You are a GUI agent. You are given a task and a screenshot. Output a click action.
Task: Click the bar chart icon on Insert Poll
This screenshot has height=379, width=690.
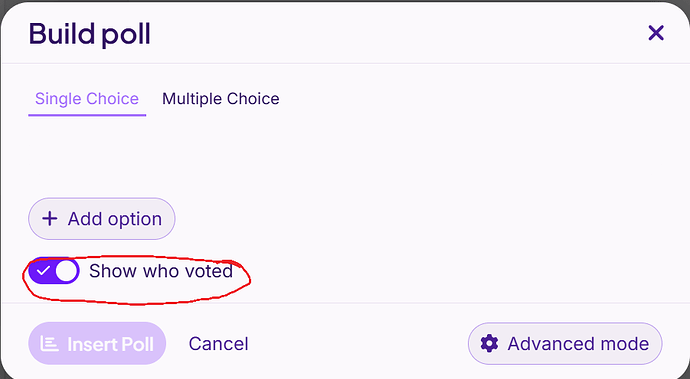(49, 344)
